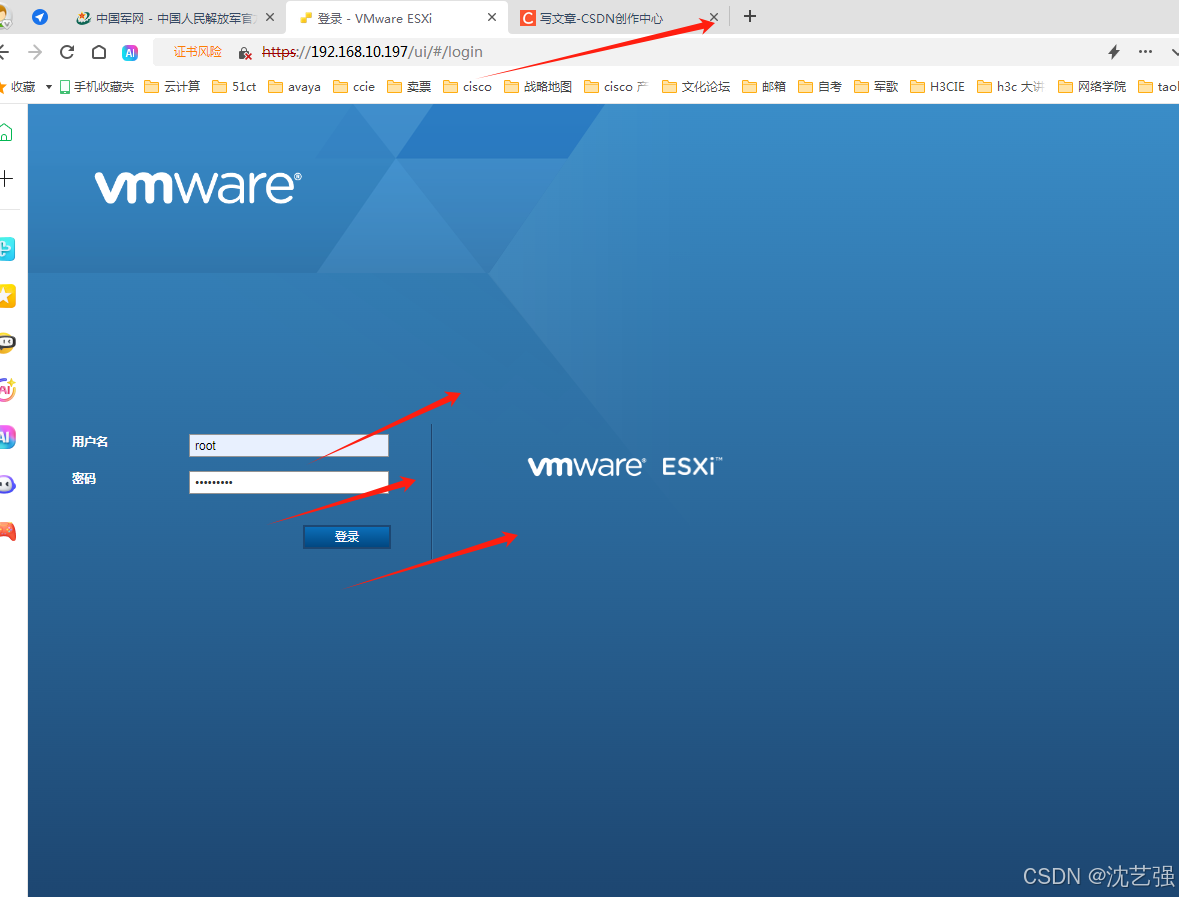Close the 写文章-CSDN创作中心 tab
The width and height of the screenshot is (1179, 897).
pos(714,17)
